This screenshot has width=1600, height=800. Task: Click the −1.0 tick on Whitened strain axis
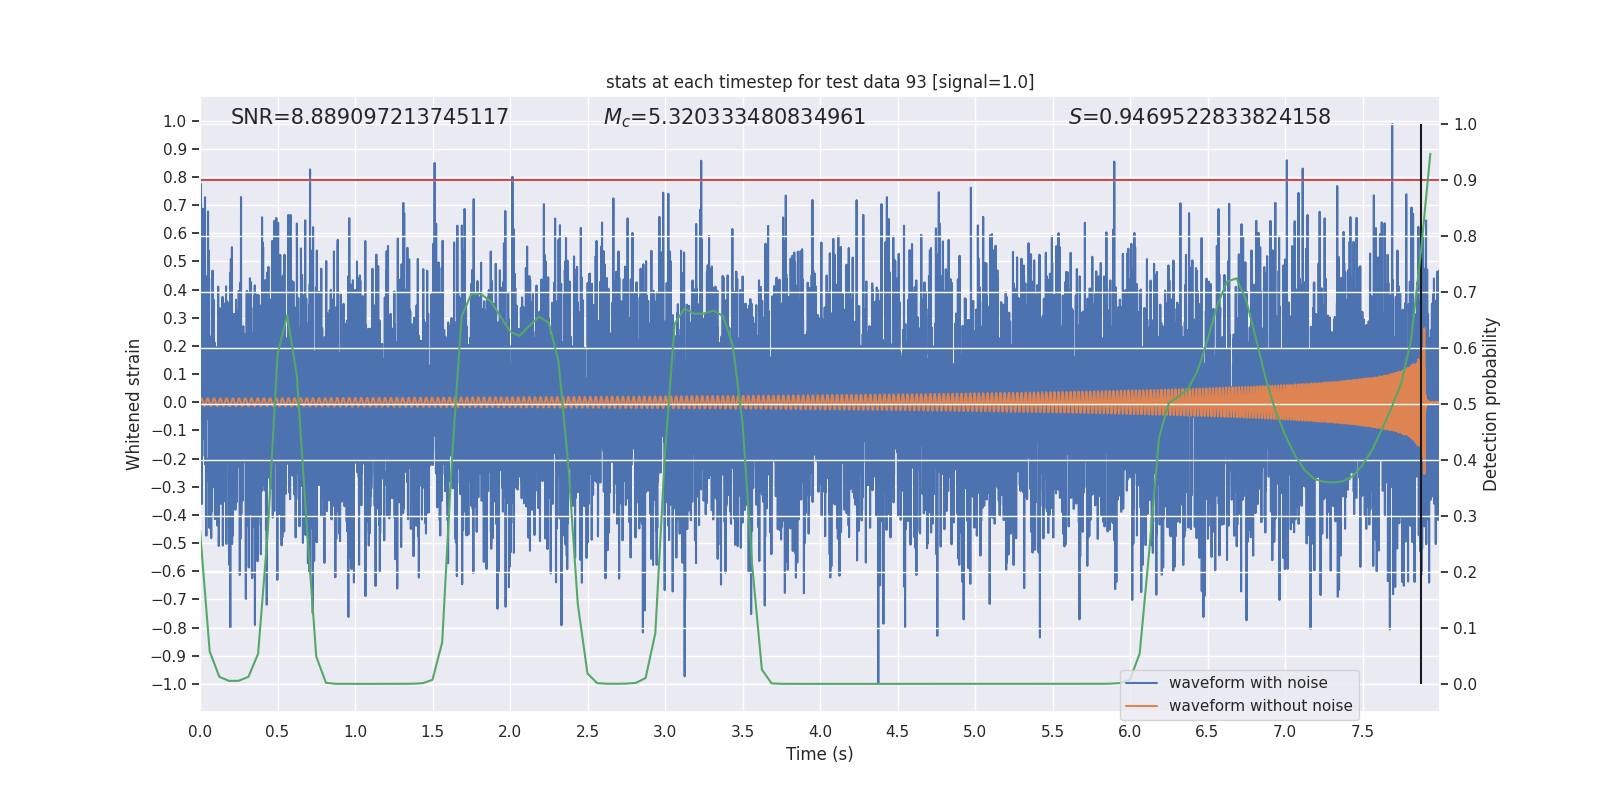[x=168, y=684]
